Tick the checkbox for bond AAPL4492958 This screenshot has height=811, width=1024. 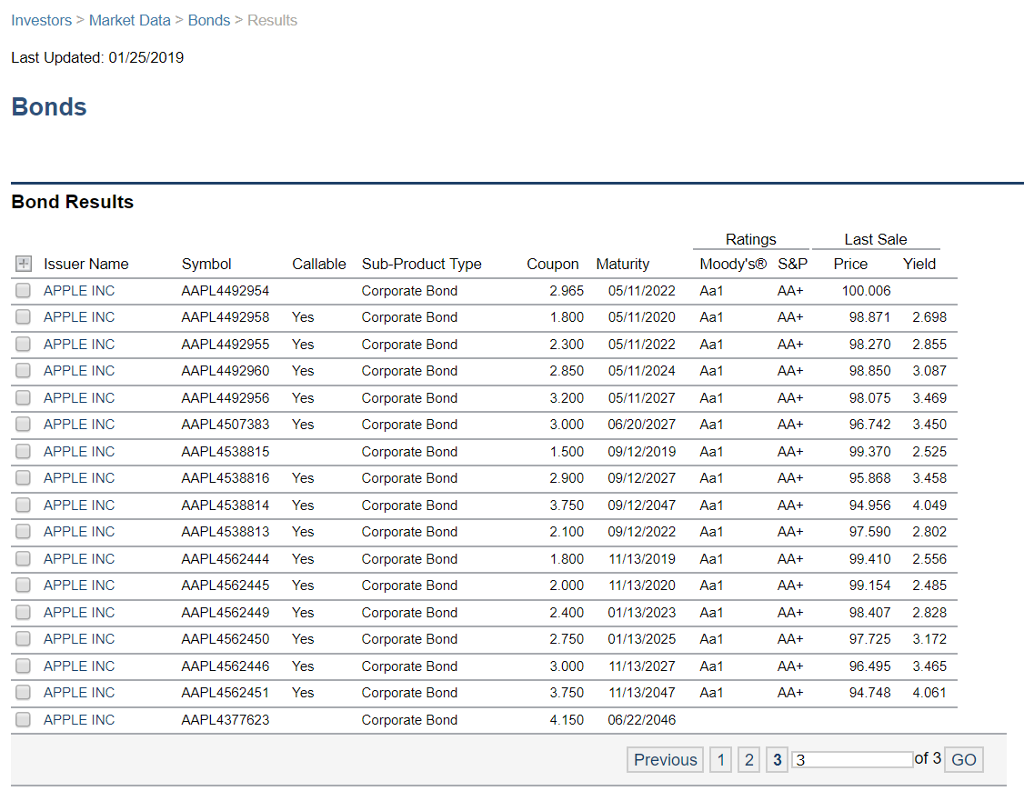coord(23,317)
